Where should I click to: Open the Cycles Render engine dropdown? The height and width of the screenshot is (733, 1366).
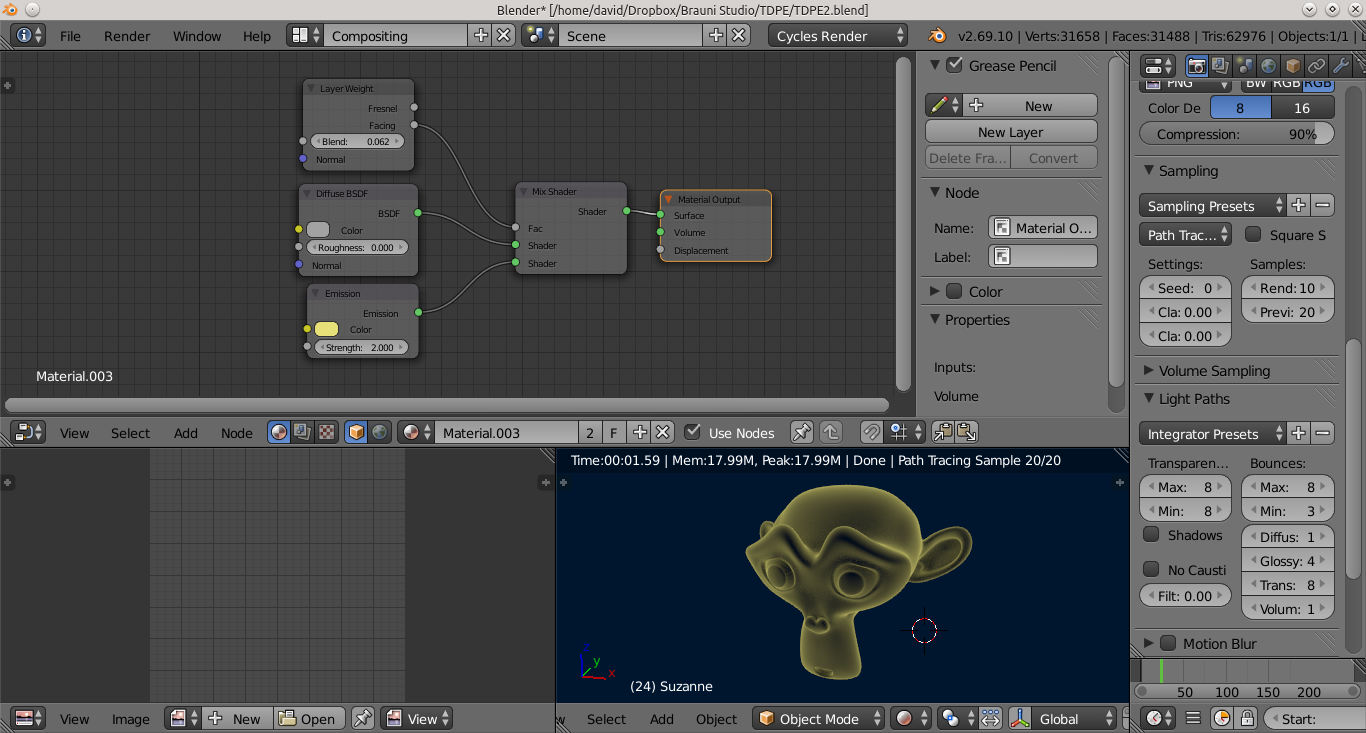(x=838, y=35)
